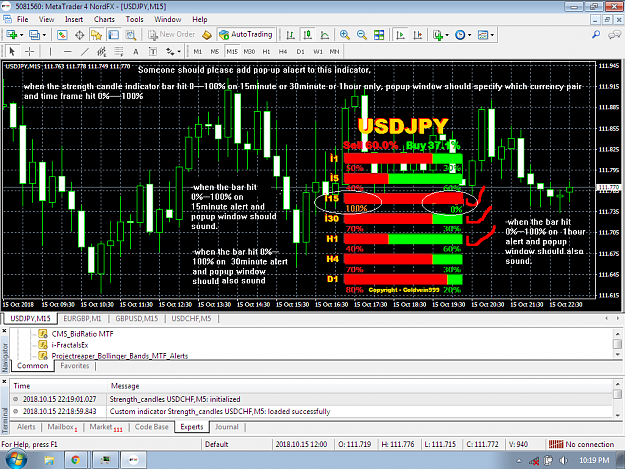Screen dimensions: 625x469
Task: Switch to H1 timeframe
Action: pyautogui.click(x=266, y=51)
